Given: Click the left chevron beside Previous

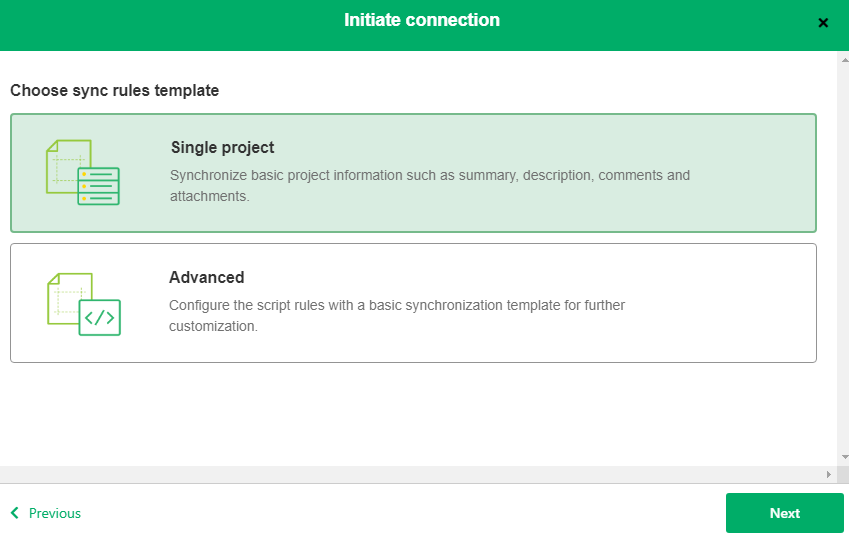Looking at the screenshot, I should coord(15,513).
